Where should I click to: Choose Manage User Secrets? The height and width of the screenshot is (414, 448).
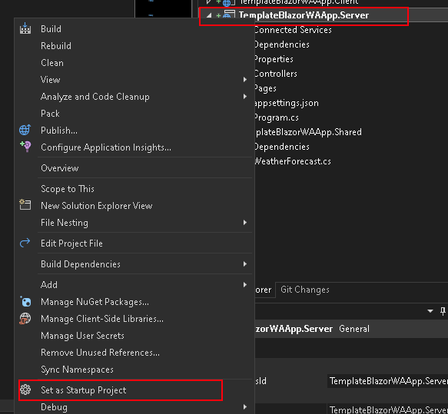click(82, 336)
